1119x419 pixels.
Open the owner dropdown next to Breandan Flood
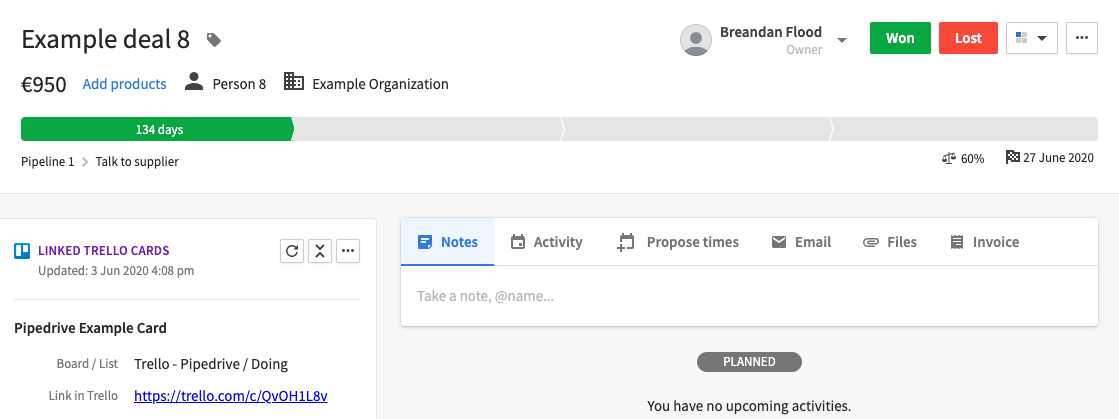842,39
